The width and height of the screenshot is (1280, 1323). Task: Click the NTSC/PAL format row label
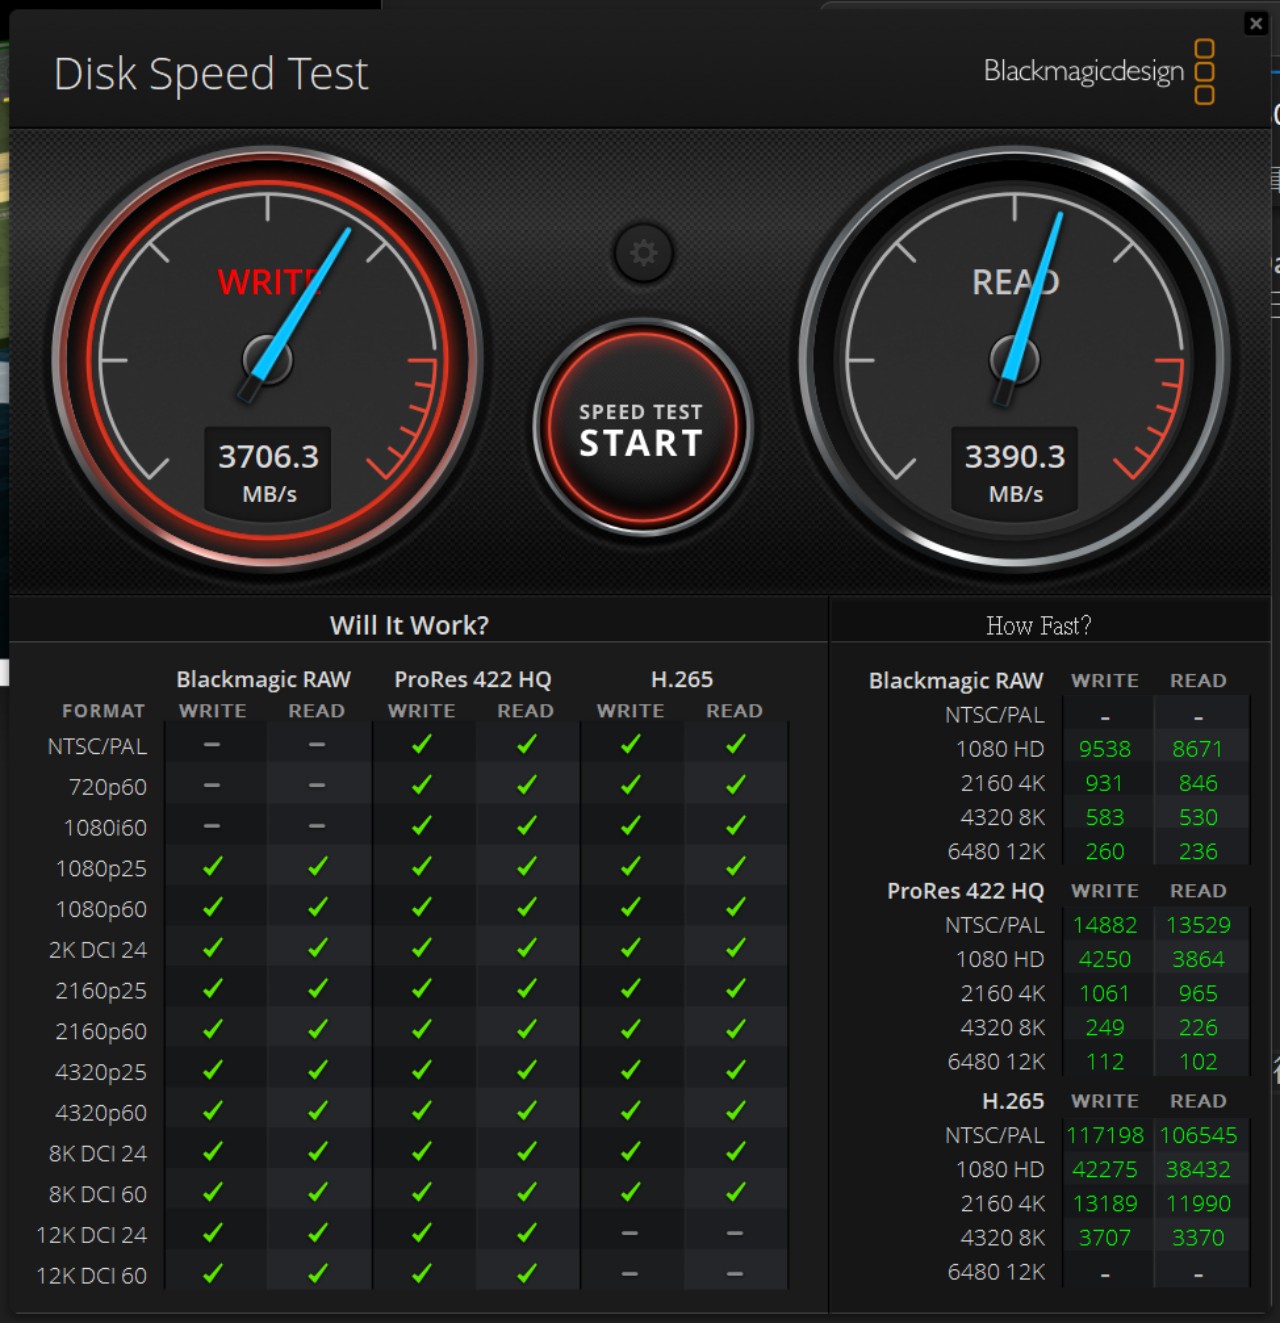pos(97,746)
